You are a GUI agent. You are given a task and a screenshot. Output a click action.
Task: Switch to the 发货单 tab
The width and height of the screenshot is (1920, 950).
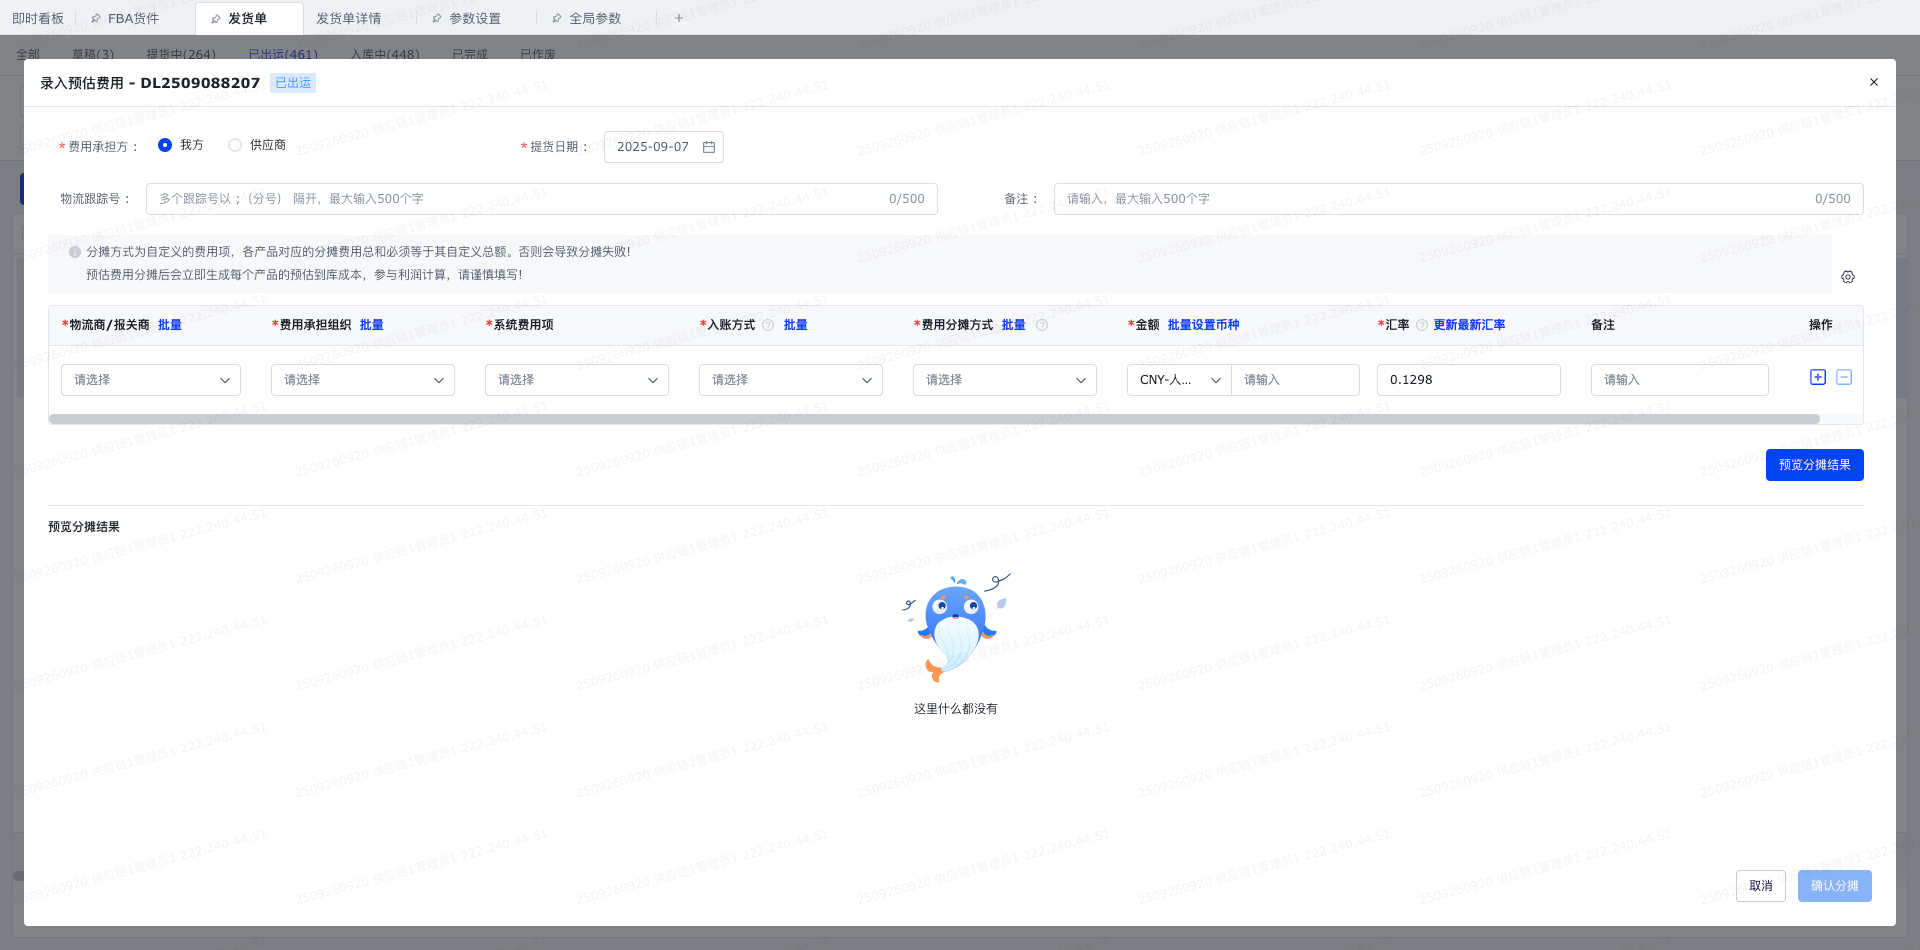pos(249,19)
